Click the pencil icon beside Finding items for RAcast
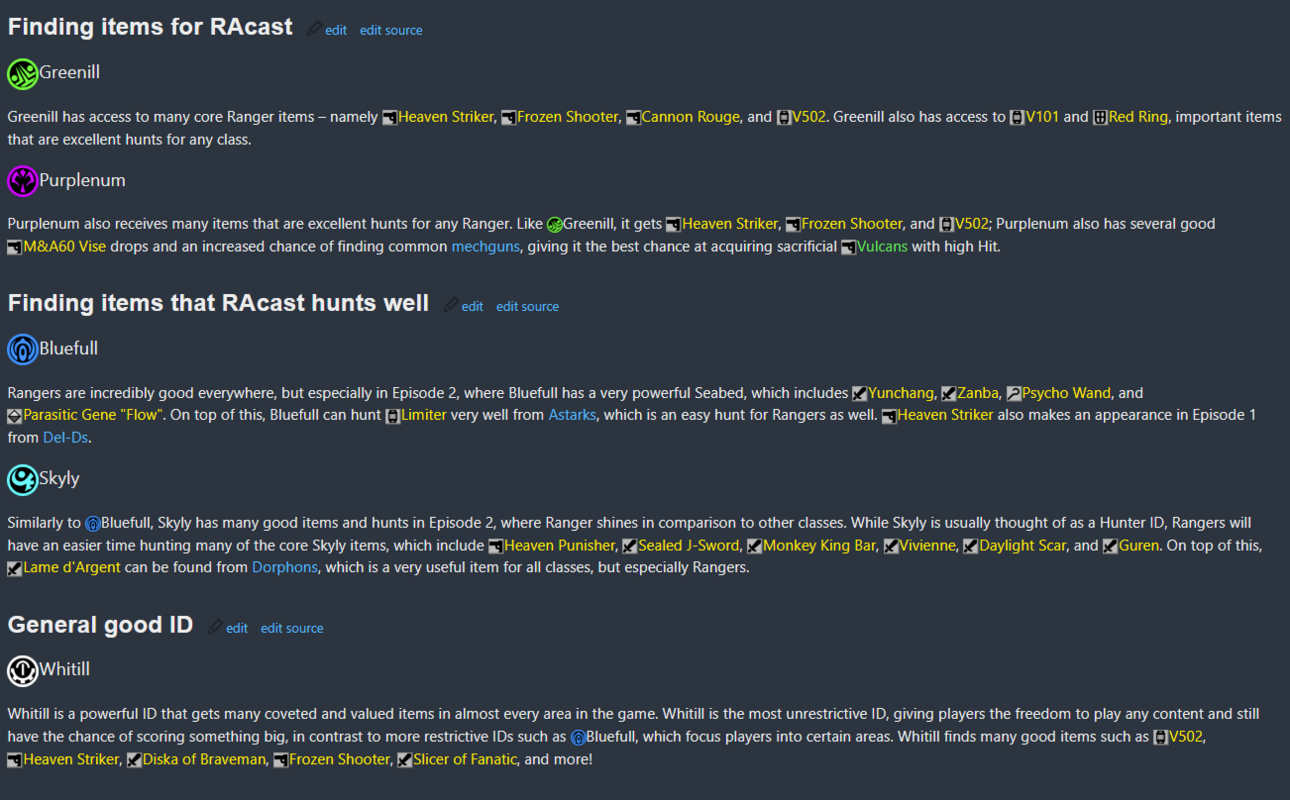 click(x=314, y=30)
